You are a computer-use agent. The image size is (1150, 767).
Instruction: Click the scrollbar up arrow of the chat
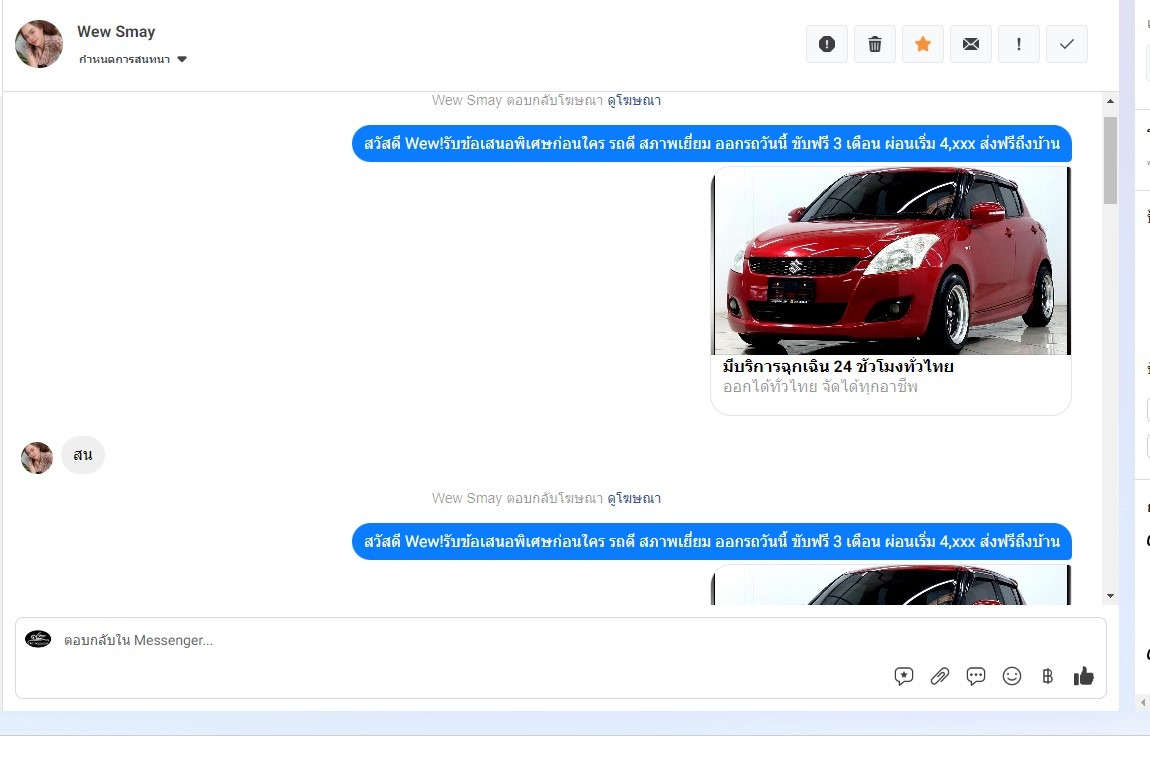(x=1110, y=101)
